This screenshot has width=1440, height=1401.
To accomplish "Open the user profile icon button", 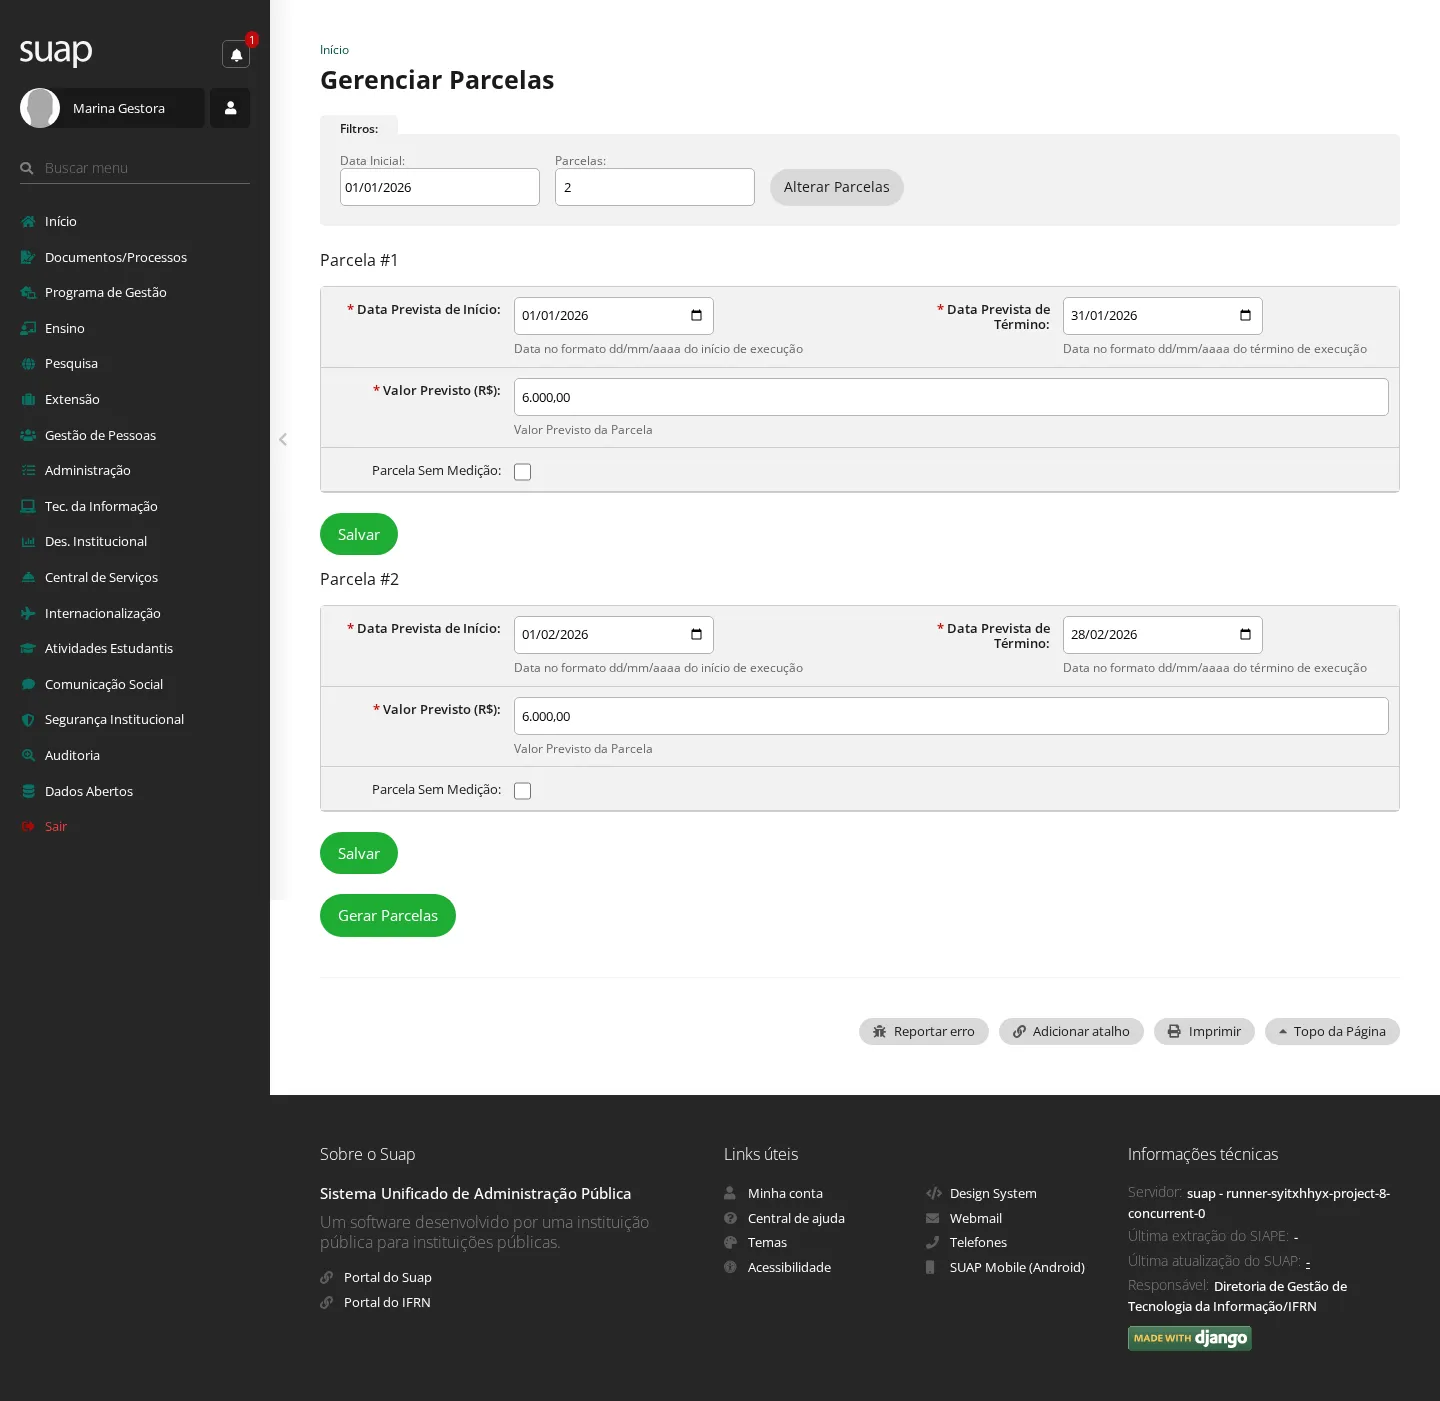I will click(x=230, y=108).
